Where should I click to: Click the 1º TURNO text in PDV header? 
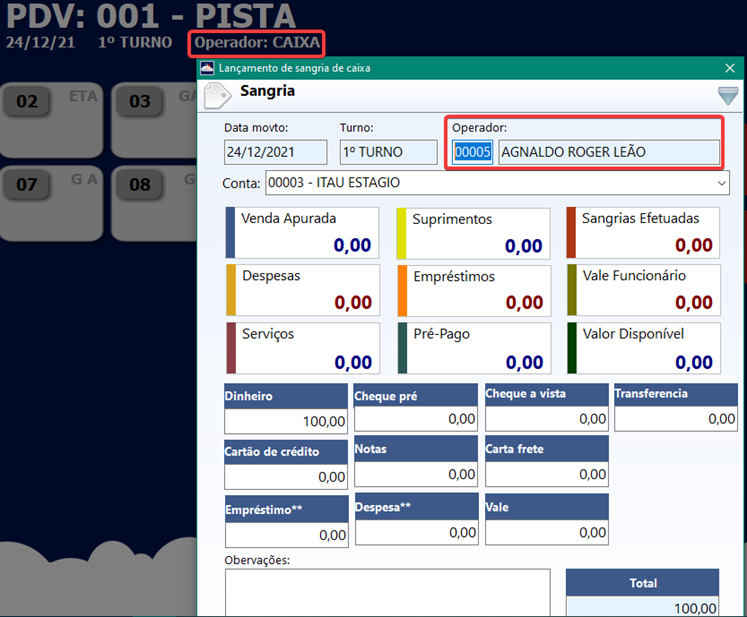135,42
